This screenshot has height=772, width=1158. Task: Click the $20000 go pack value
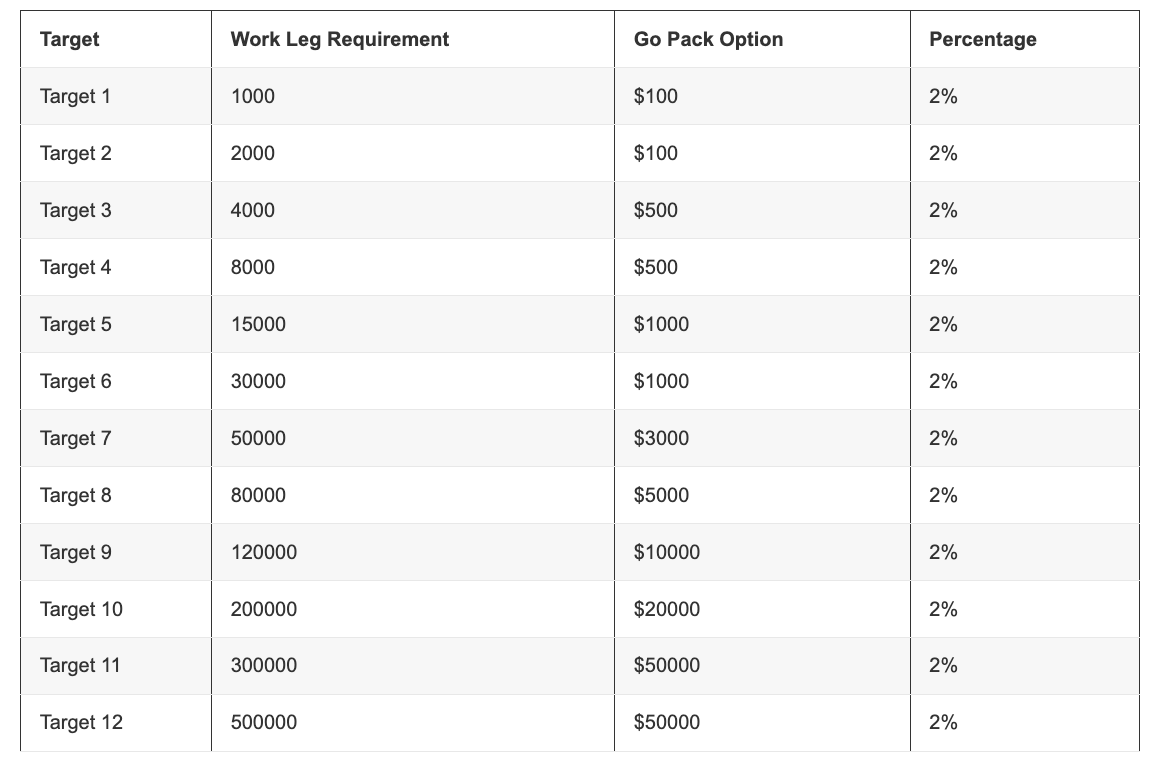tap(667, 609)
